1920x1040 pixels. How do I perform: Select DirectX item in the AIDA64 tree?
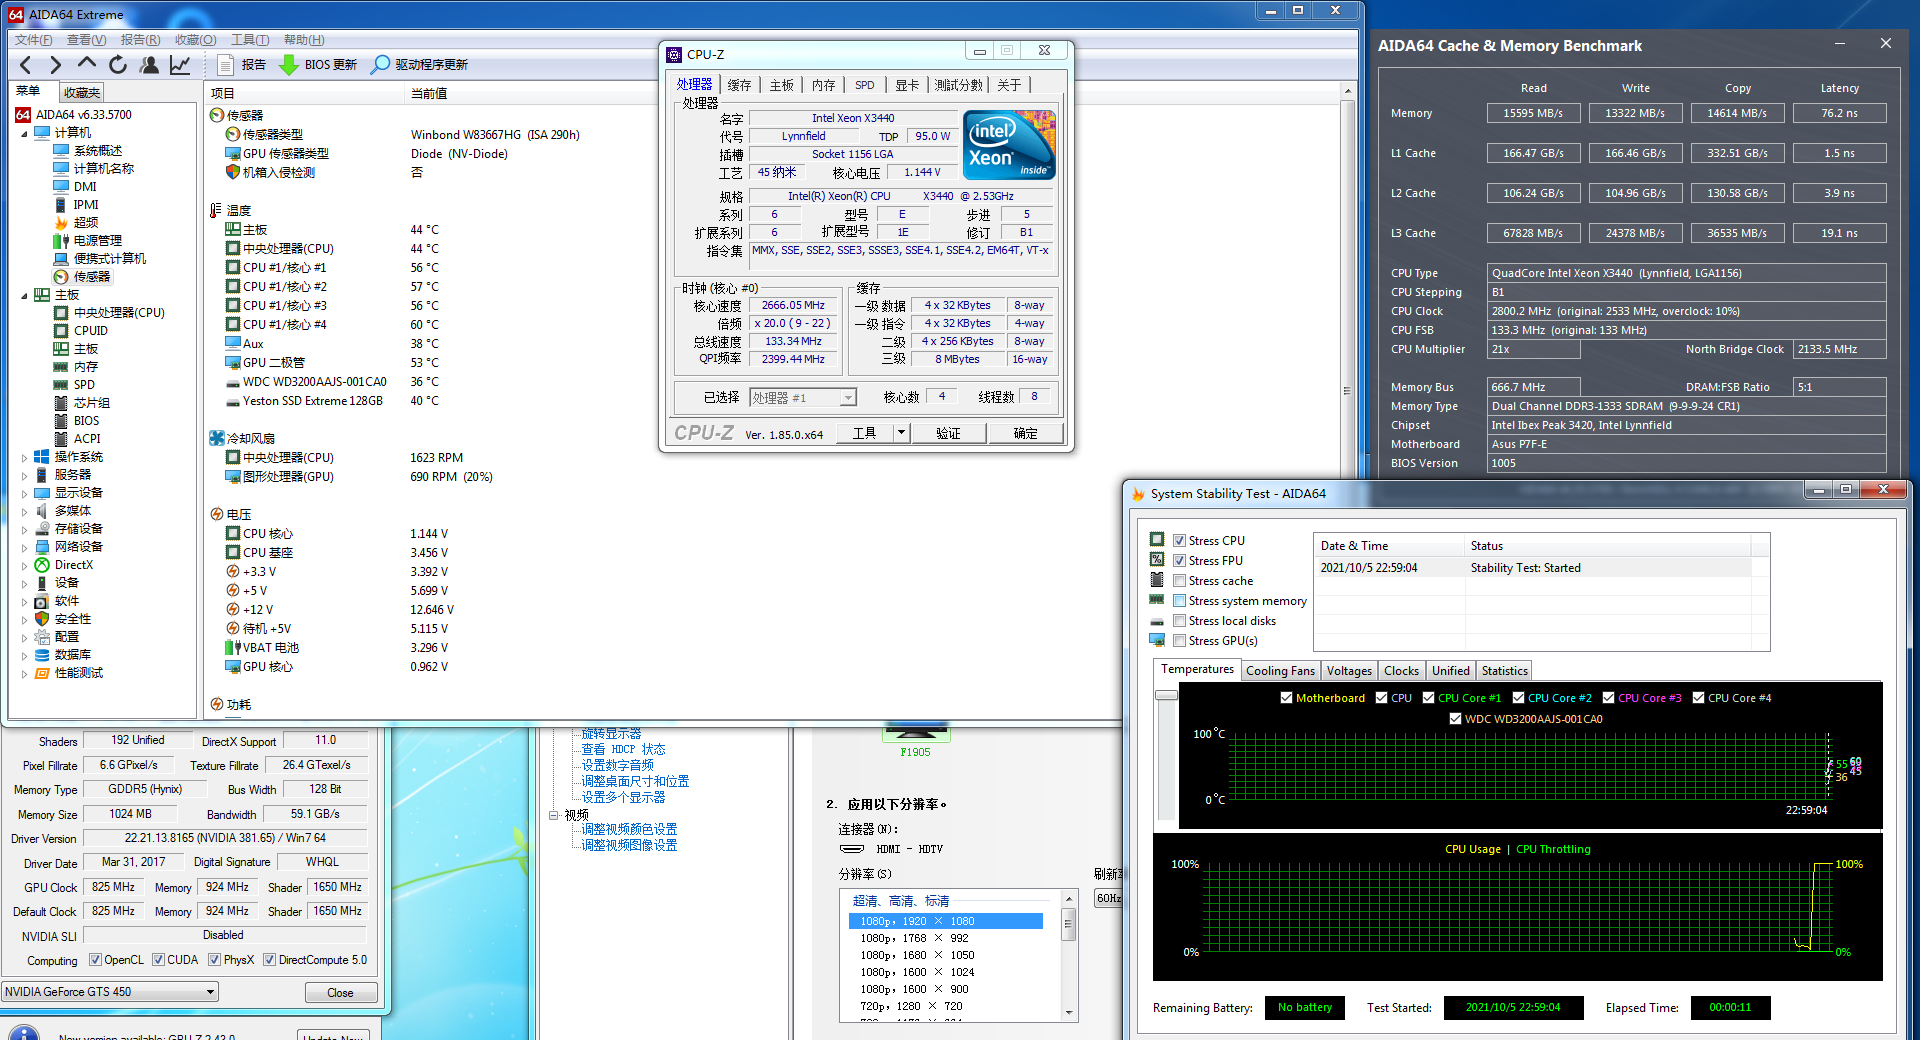pyautogui.click(x=74, y=565)
